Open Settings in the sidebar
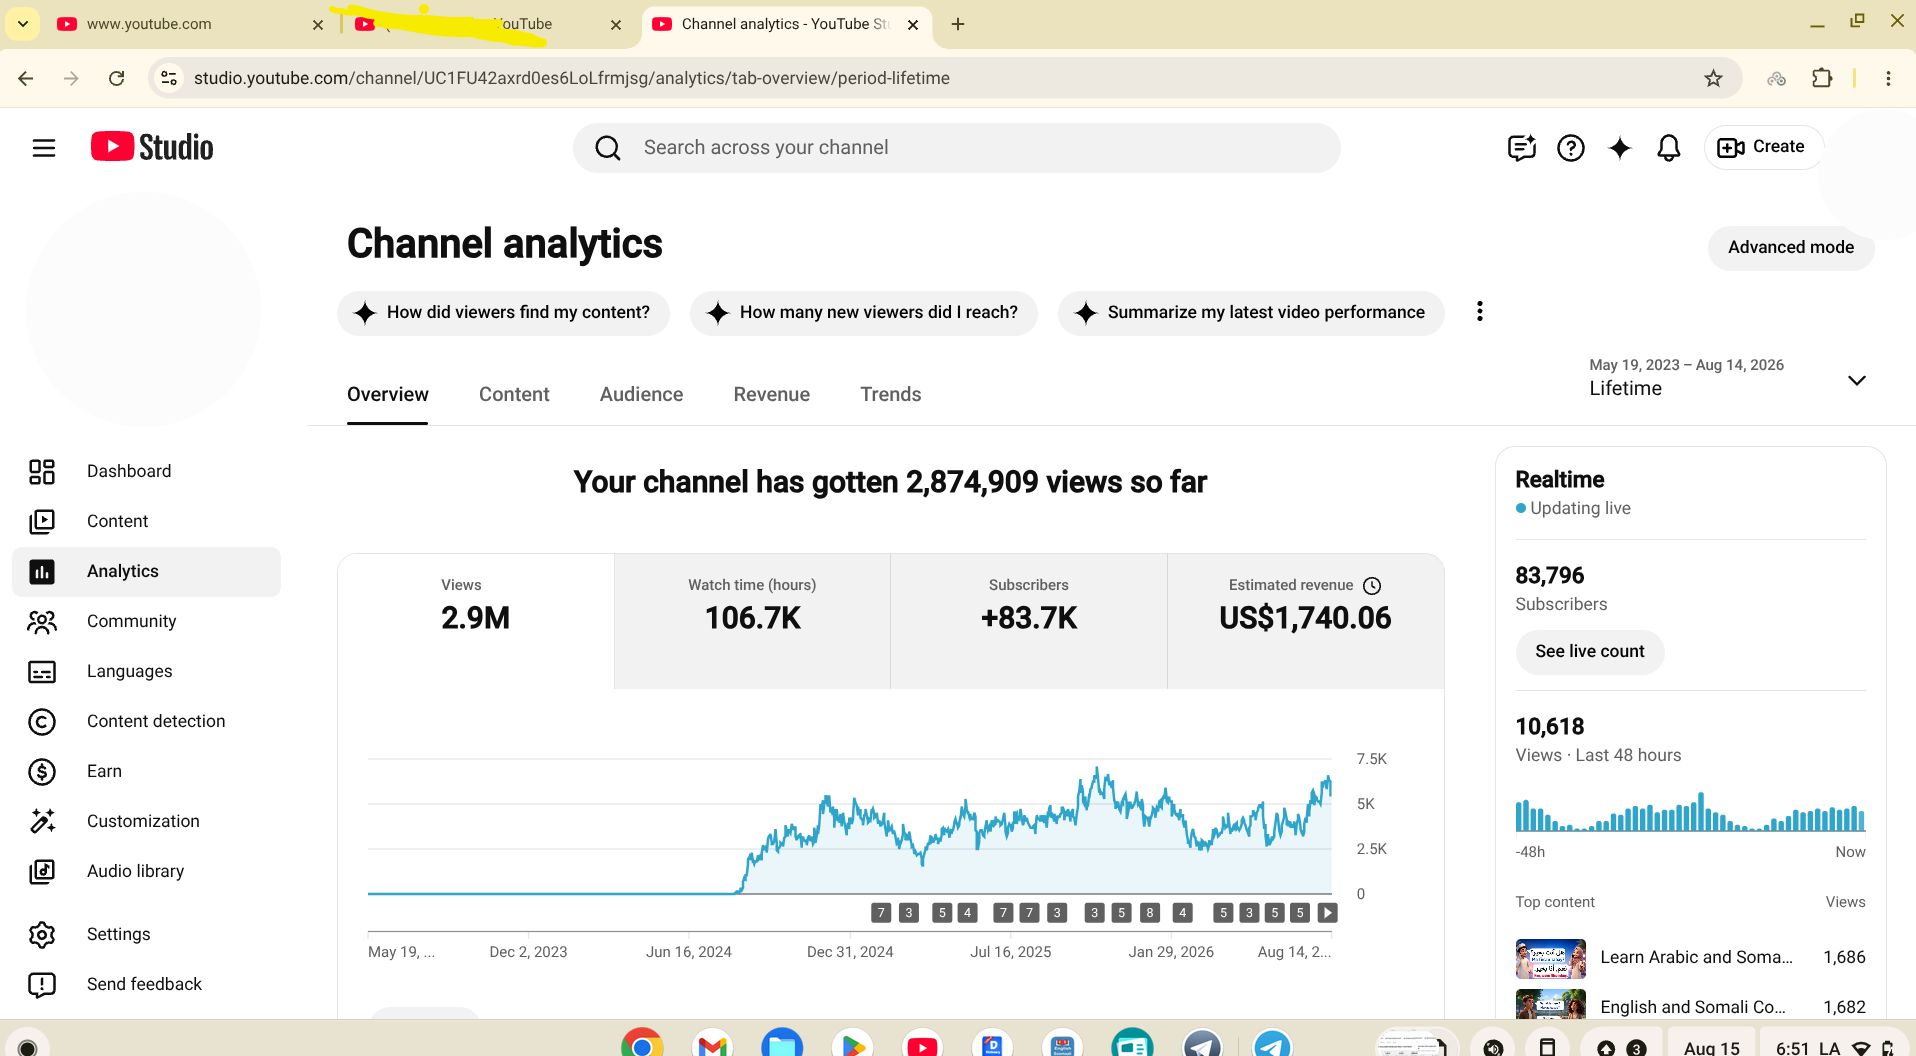This screenshot has width=1916, height=1056. click(146, 935)
